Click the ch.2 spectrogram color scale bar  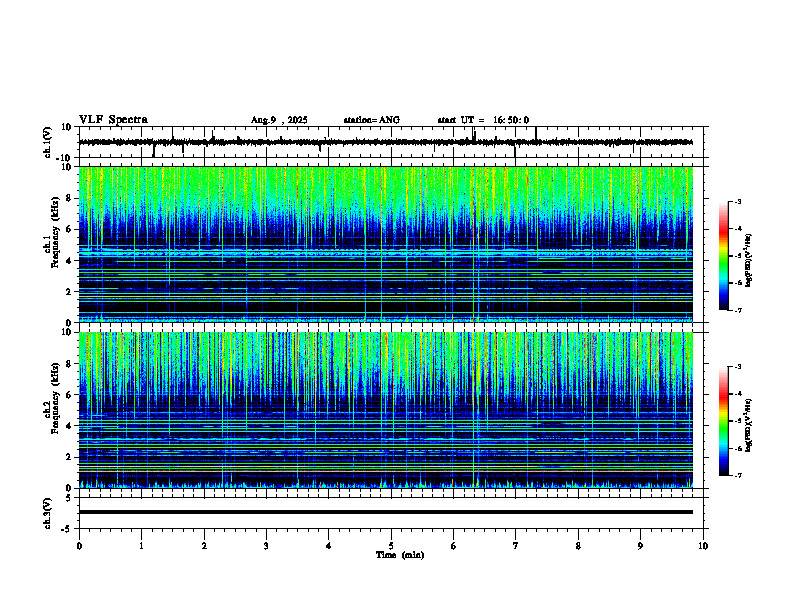click(724, 421)
